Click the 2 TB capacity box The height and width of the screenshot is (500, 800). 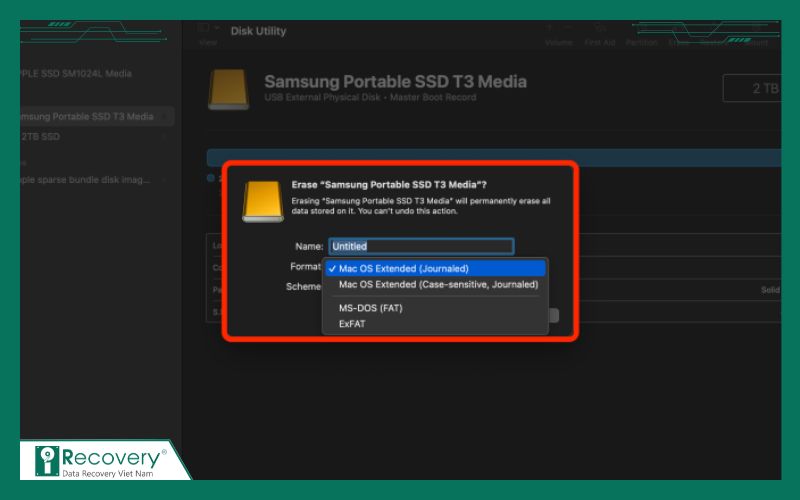pos(750,88)
